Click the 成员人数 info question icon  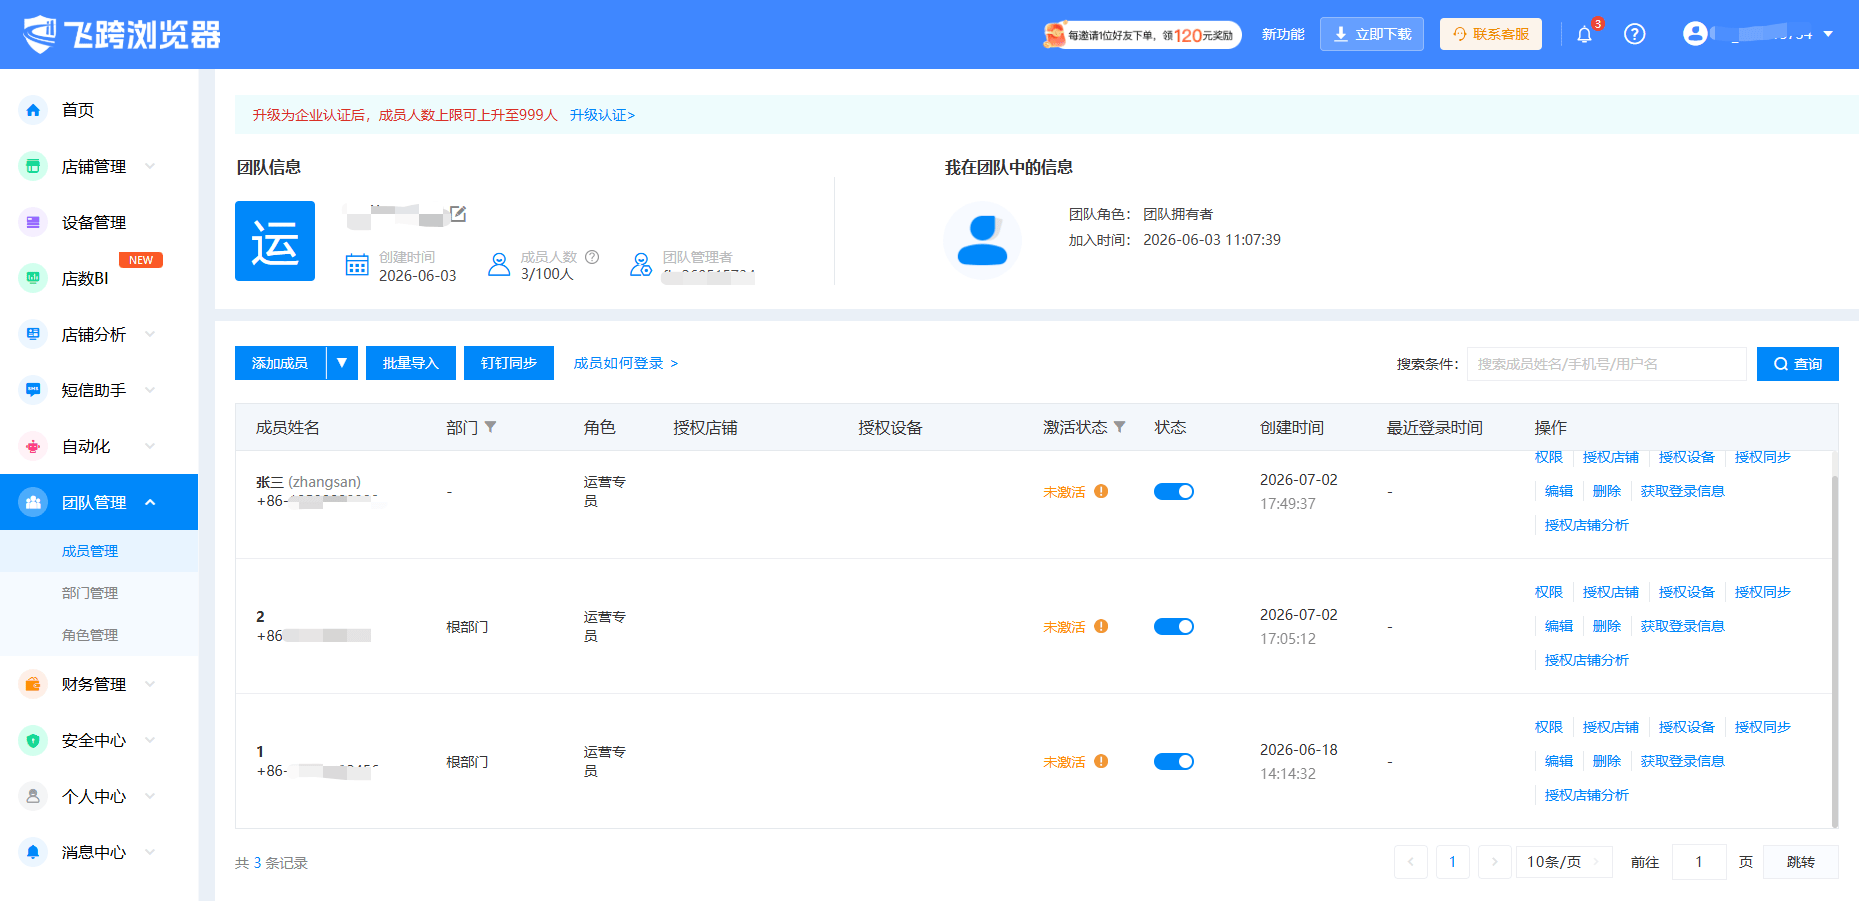[592, 257]
